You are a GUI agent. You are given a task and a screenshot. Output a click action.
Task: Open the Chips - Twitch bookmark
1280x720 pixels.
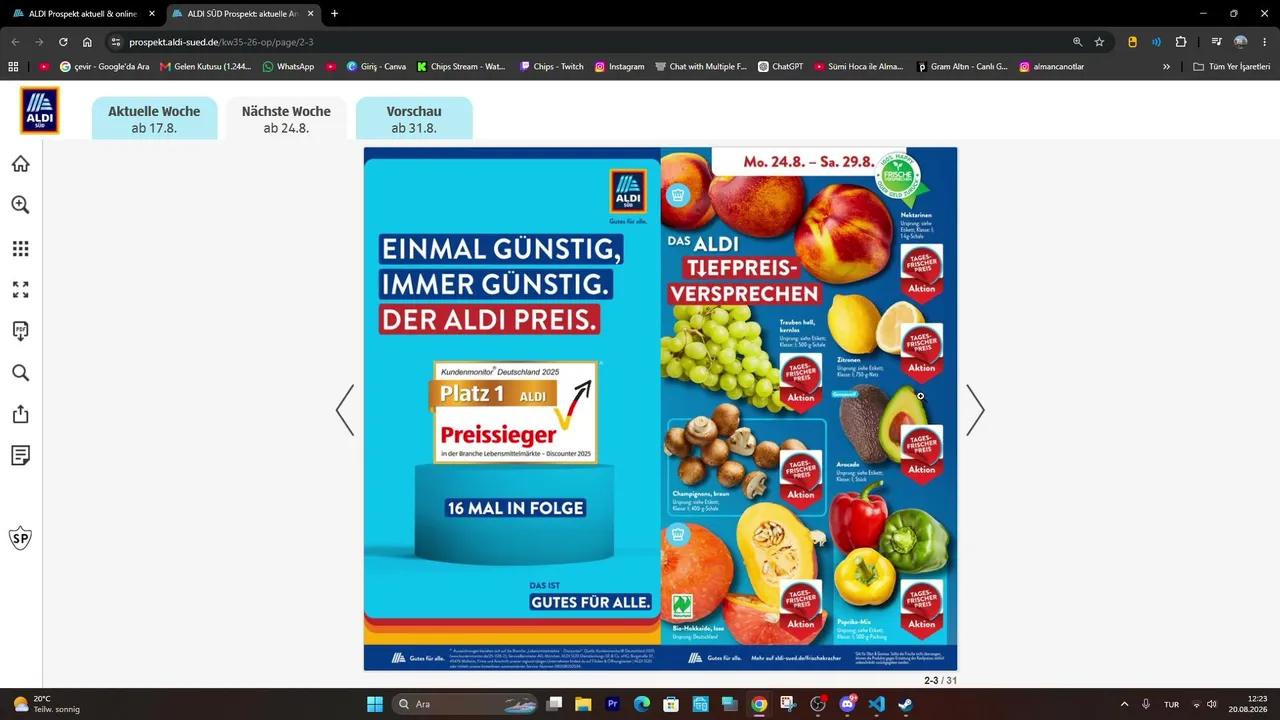[551, 67]
